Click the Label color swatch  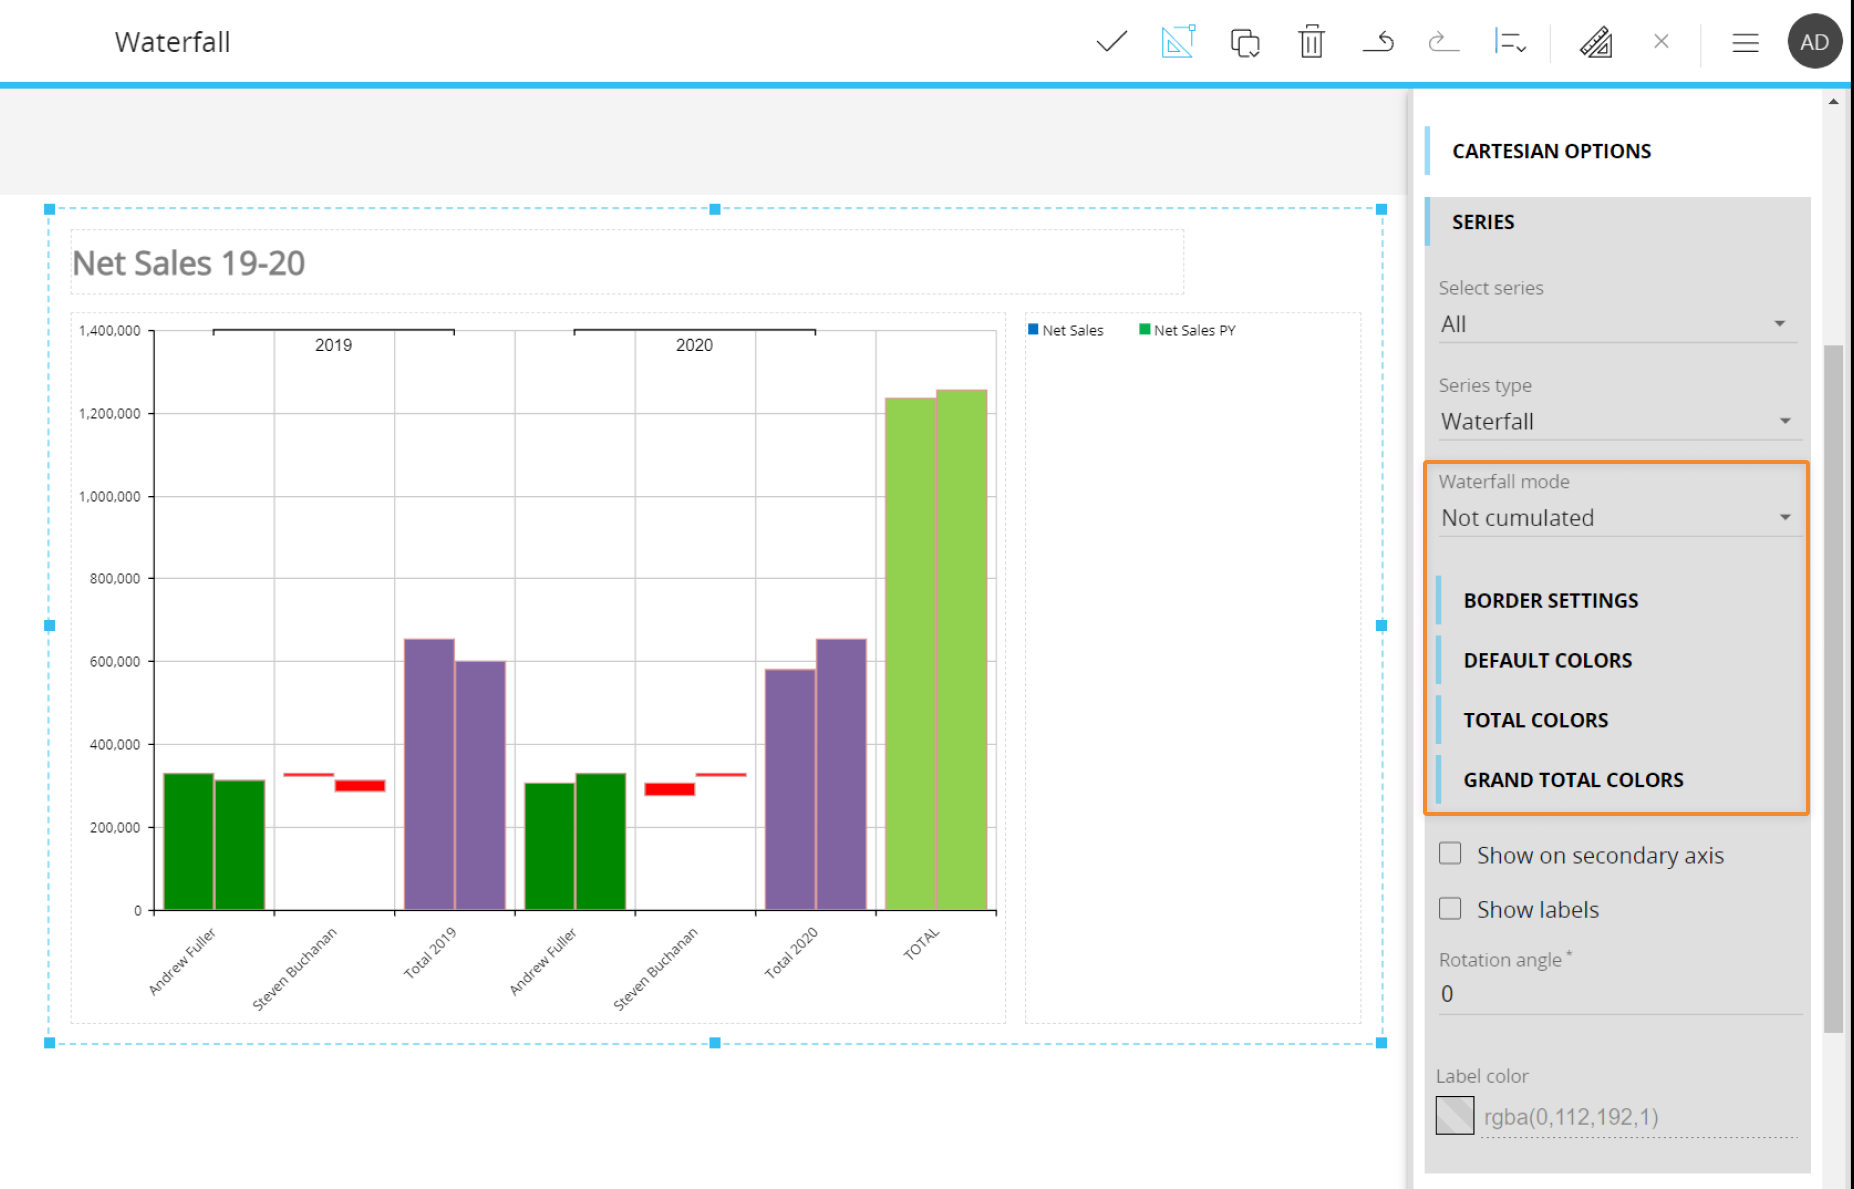[1455, 1116]
